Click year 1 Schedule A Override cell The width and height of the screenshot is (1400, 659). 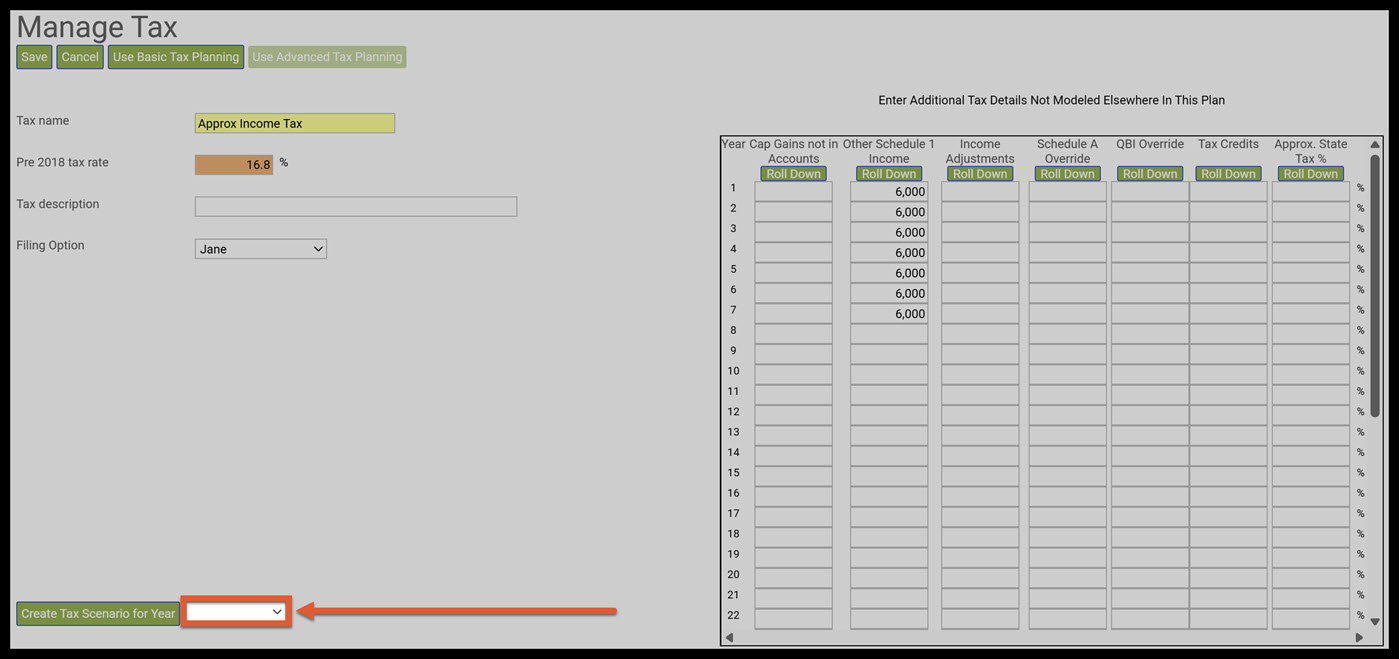(x=1068, y=191)
